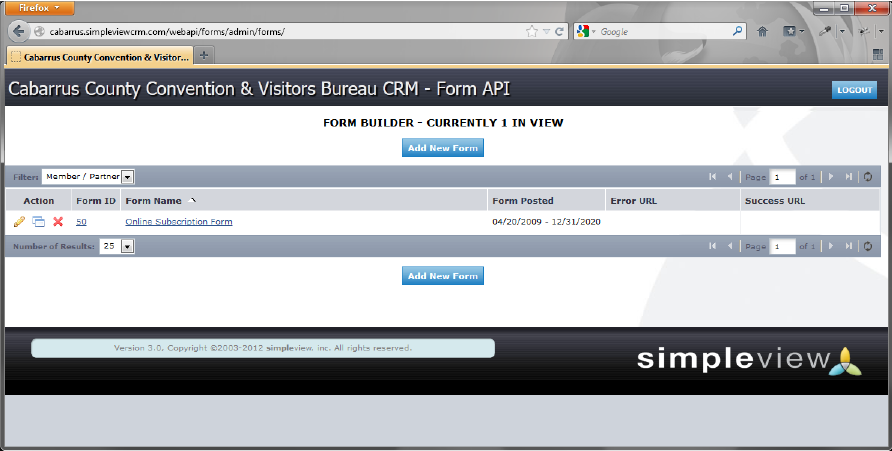The width and height of the screenshot is (892, 451).
Task: Delete form 50 with the red X
Action: tap(58, 222)
